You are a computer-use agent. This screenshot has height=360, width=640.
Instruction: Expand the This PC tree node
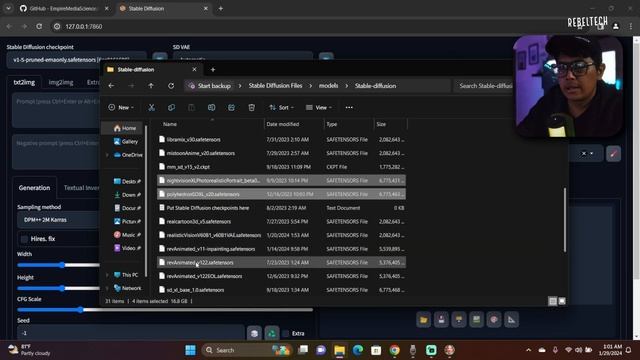(x=107, y=275)
